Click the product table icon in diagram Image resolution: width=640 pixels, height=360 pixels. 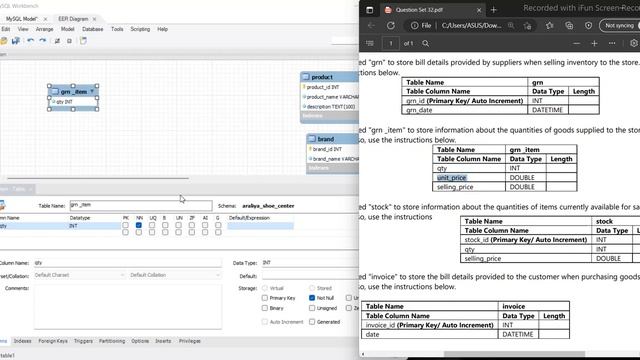(306, 77)
